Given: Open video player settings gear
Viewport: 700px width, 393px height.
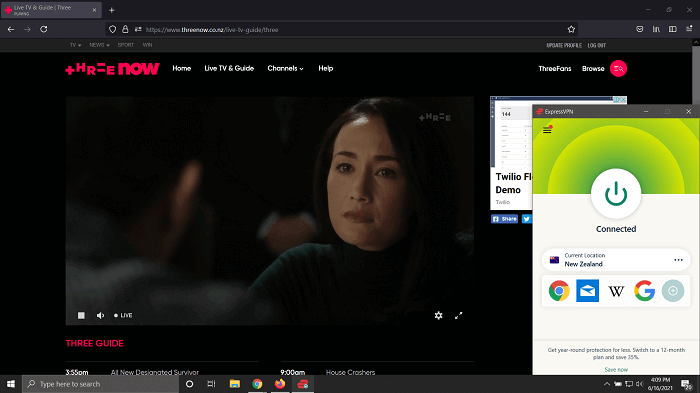Looking at the screenshot, I should (438, 315).
